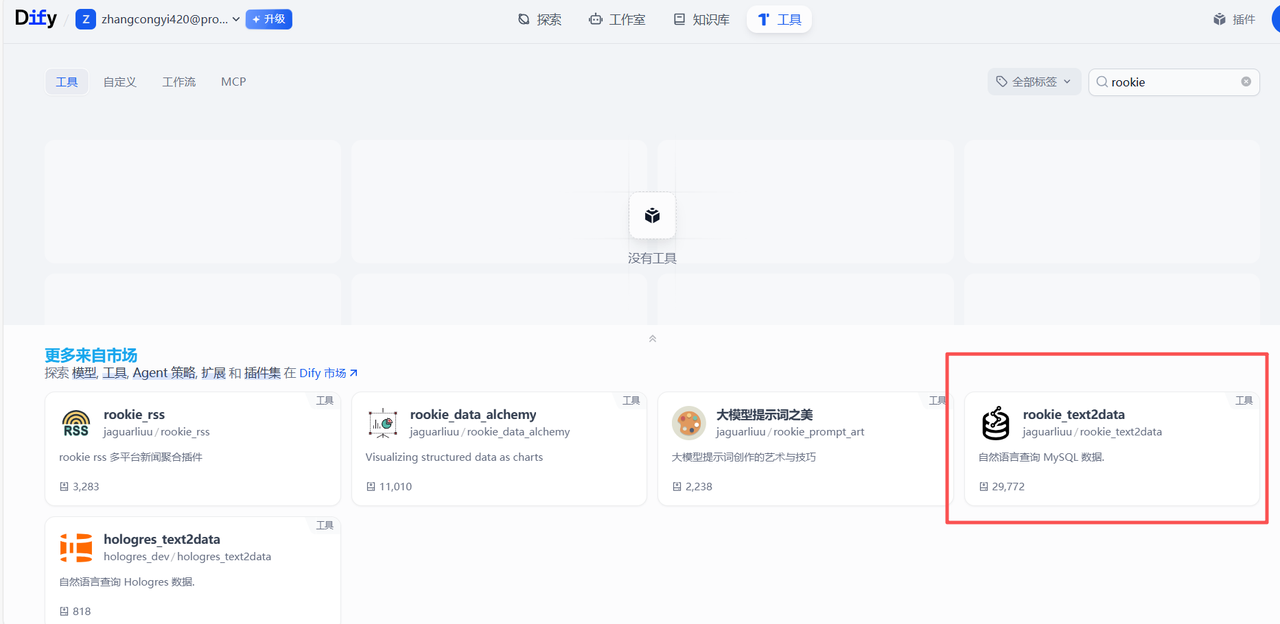Open the 大模型提示词之美 plugin title

[x=764, y=414]
